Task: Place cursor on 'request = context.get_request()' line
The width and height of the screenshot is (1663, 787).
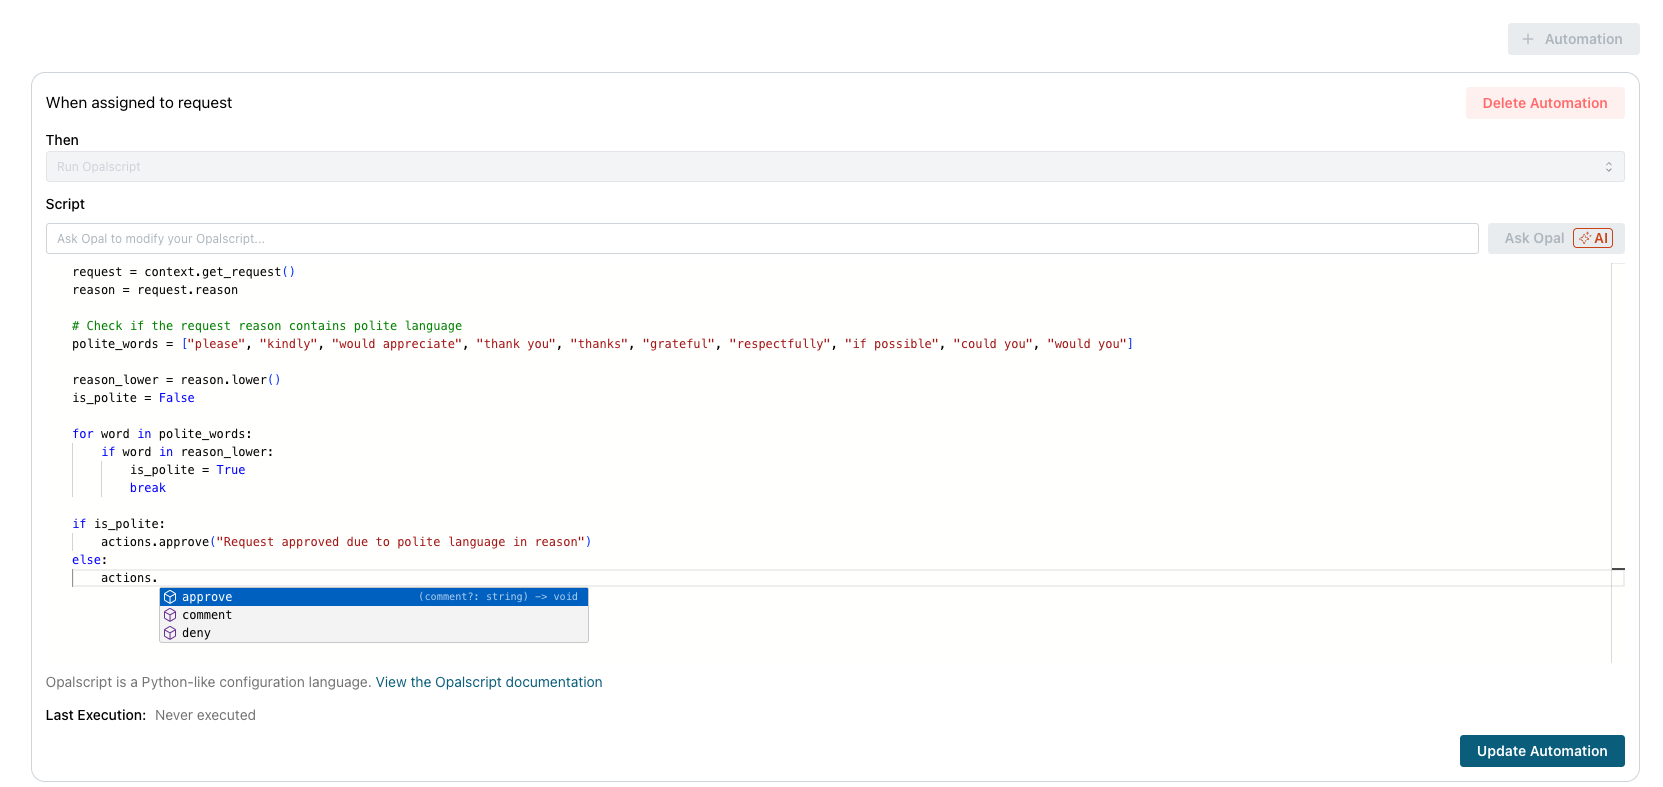Action: (183, 272)
